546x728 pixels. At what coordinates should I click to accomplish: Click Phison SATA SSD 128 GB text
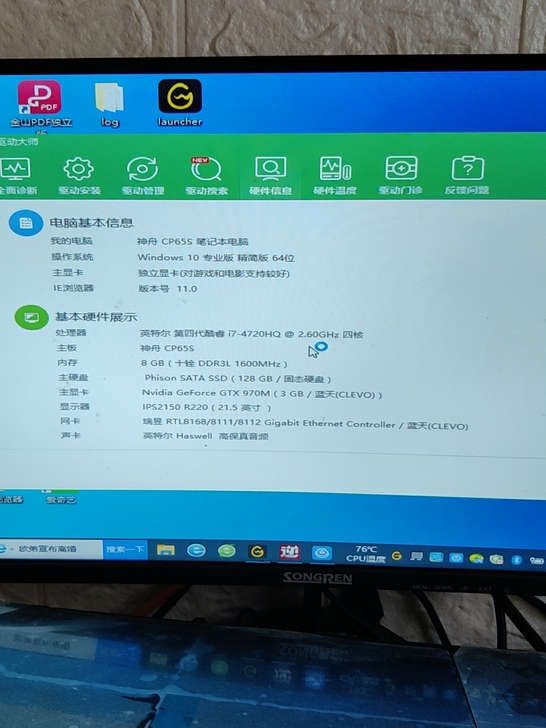238,379
